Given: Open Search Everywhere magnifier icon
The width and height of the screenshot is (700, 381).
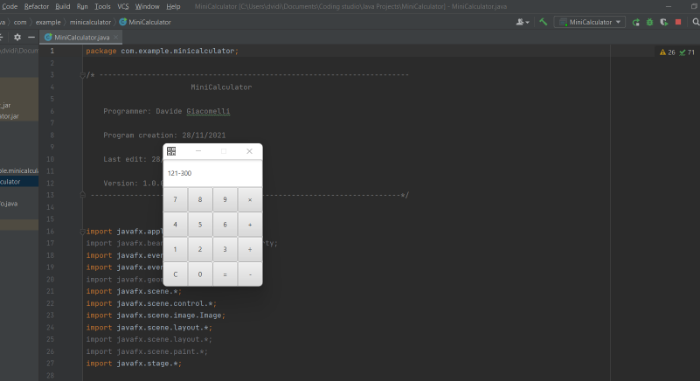Looking at the screenshot, I should [696, 22].
